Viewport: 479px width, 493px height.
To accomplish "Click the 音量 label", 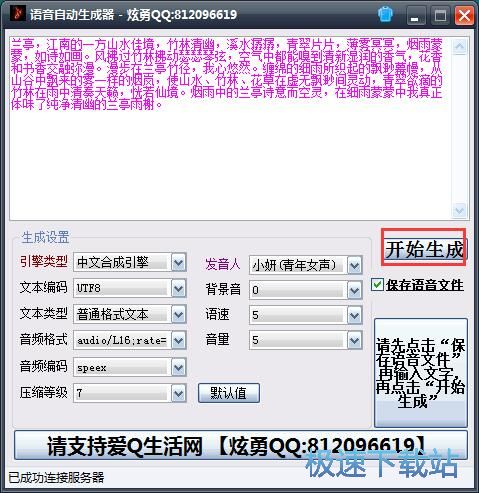I will [x=217, y=339].
